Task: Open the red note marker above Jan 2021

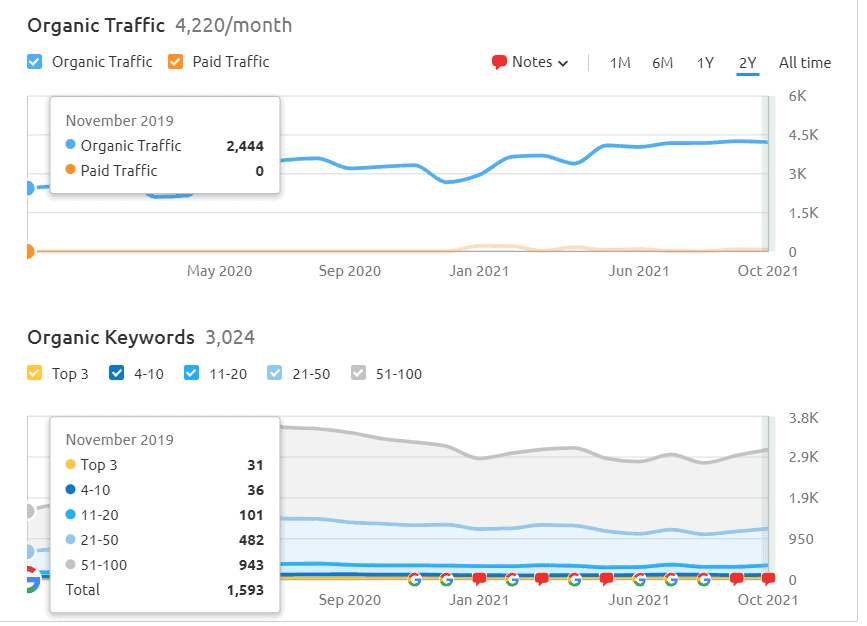Action: click(479, 579)
